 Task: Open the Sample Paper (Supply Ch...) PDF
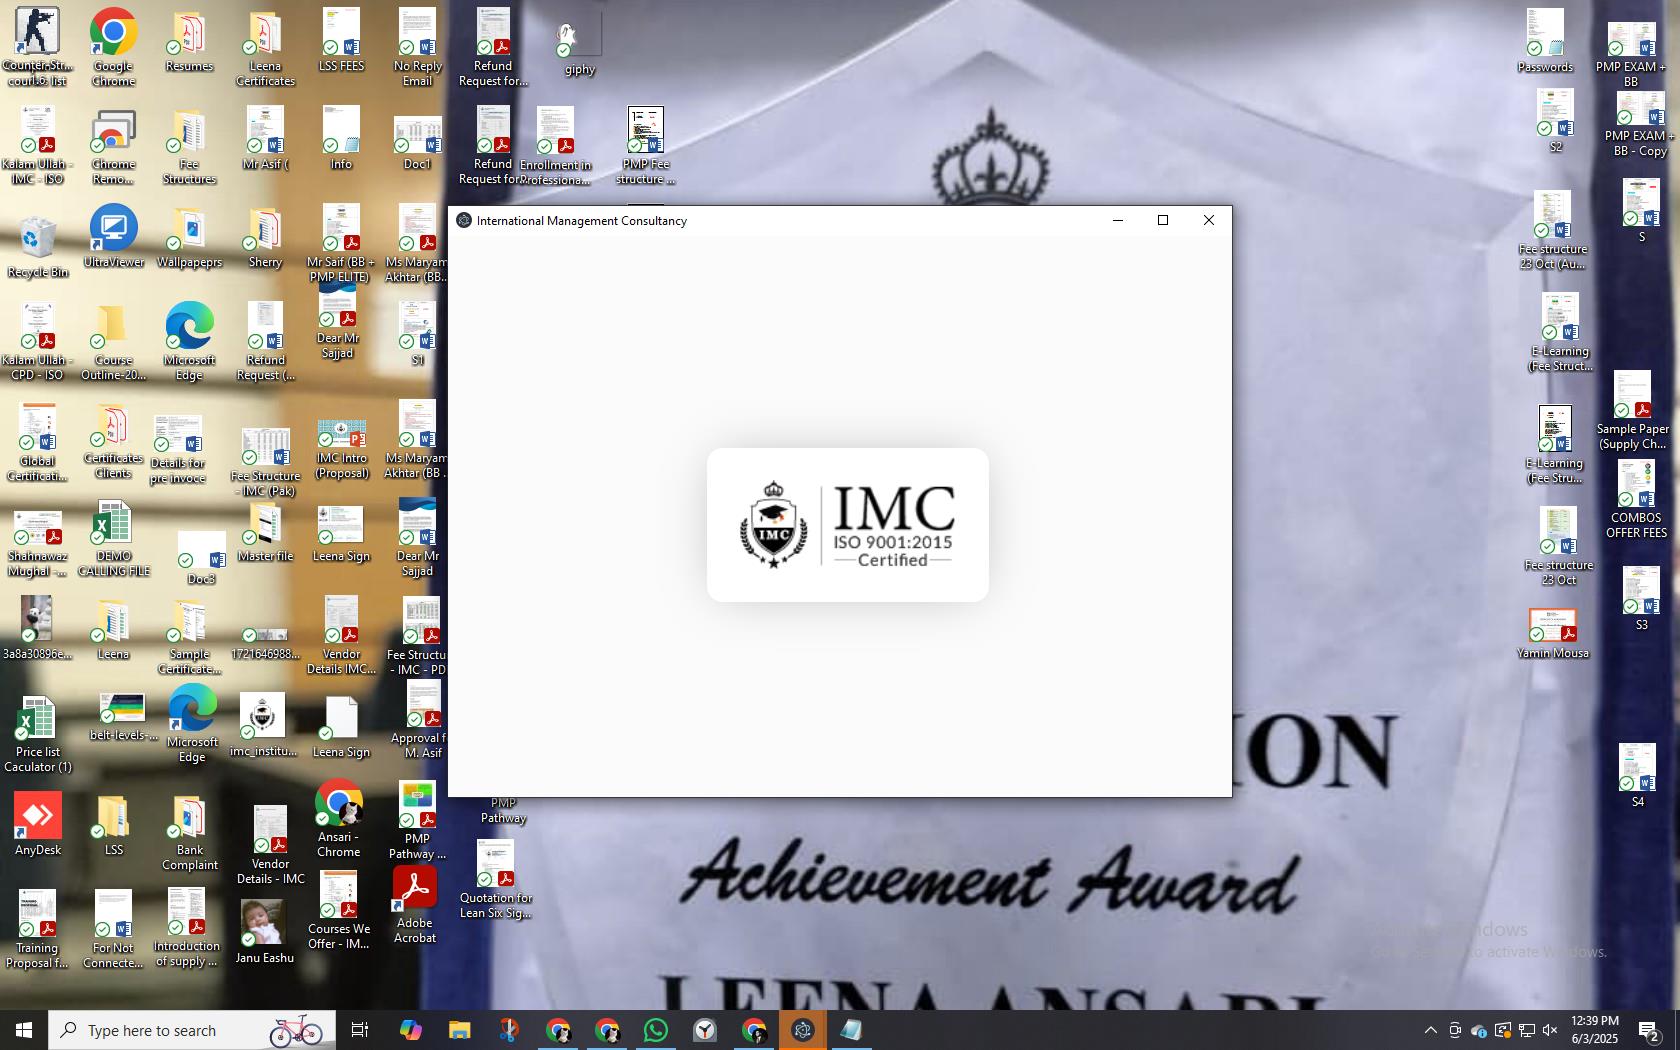[x=1632, y=410]
